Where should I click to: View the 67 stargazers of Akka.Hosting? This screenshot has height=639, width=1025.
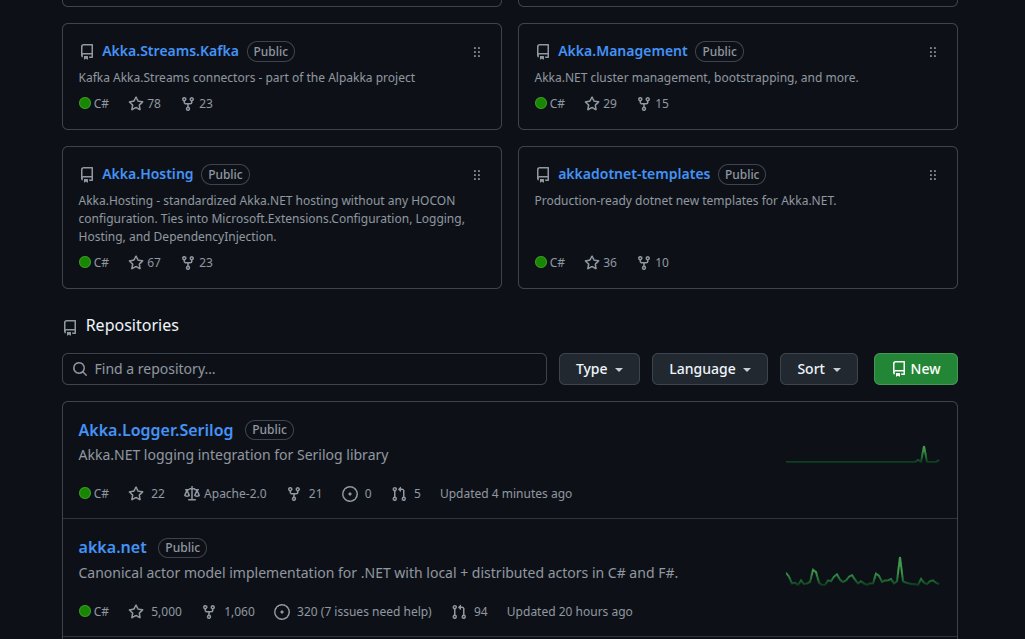point(144,262)
